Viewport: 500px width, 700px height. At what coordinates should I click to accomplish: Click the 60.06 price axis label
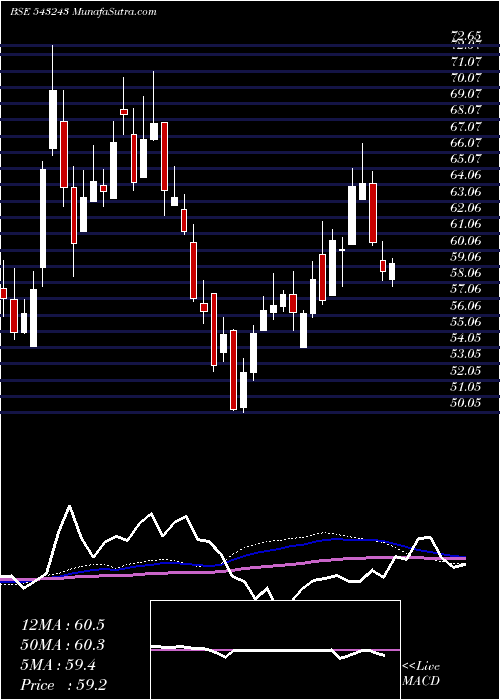[466, 240]
